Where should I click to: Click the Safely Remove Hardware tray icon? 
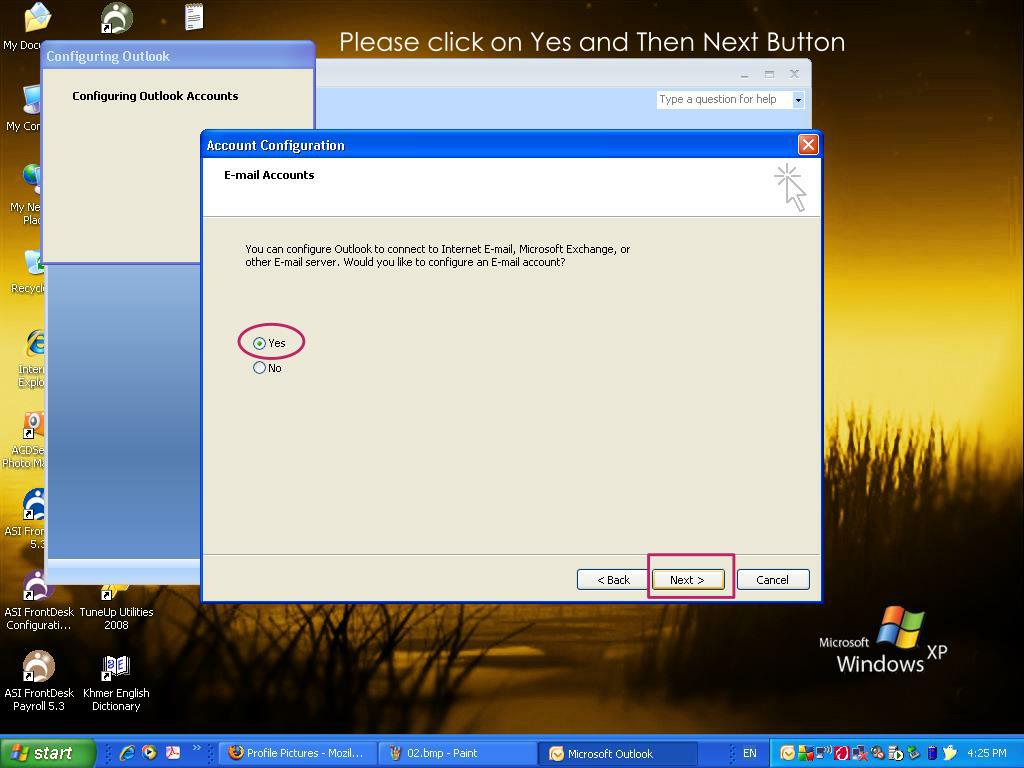(914, 753)
